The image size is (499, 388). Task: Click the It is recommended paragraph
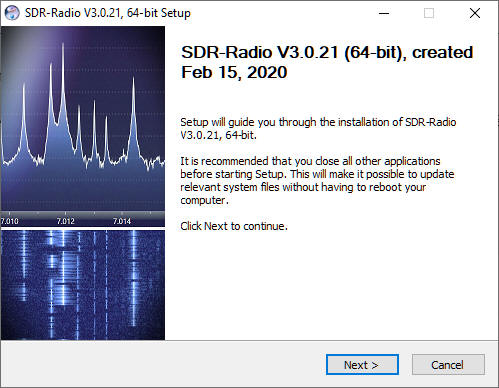317,180
